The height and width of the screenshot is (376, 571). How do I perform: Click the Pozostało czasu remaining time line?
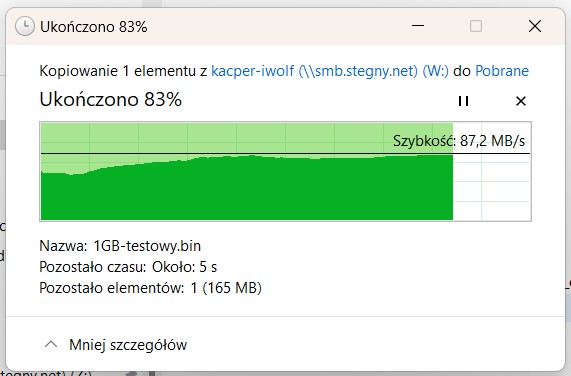pos(128,267)
